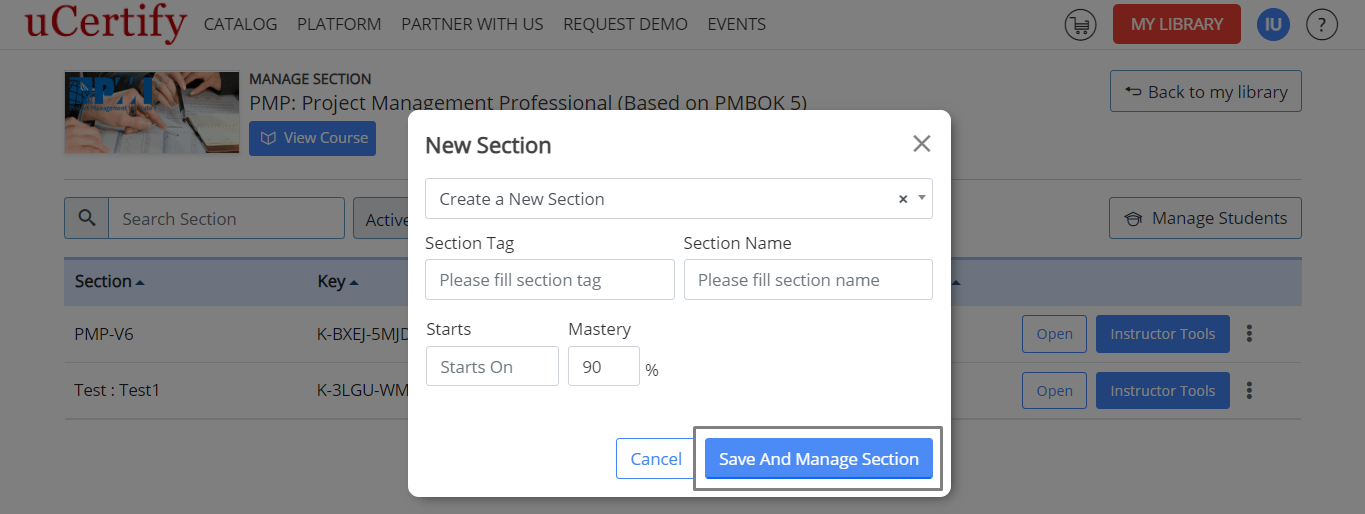Clear the Create a New Section selection
Screen dimensions: 1365x514
(903, 199)
